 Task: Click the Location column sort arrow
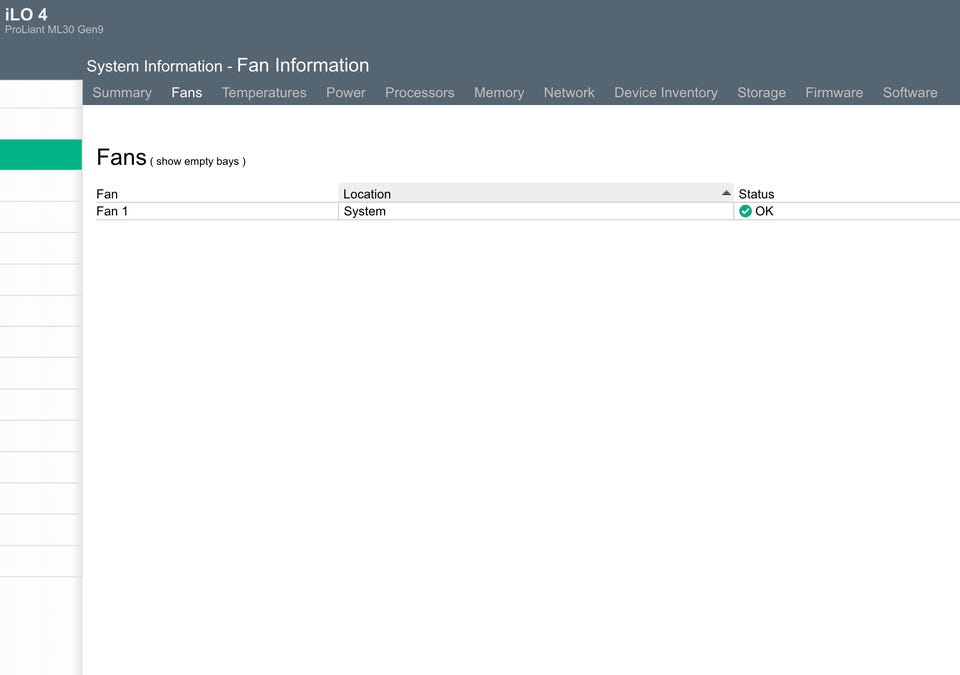726,193
